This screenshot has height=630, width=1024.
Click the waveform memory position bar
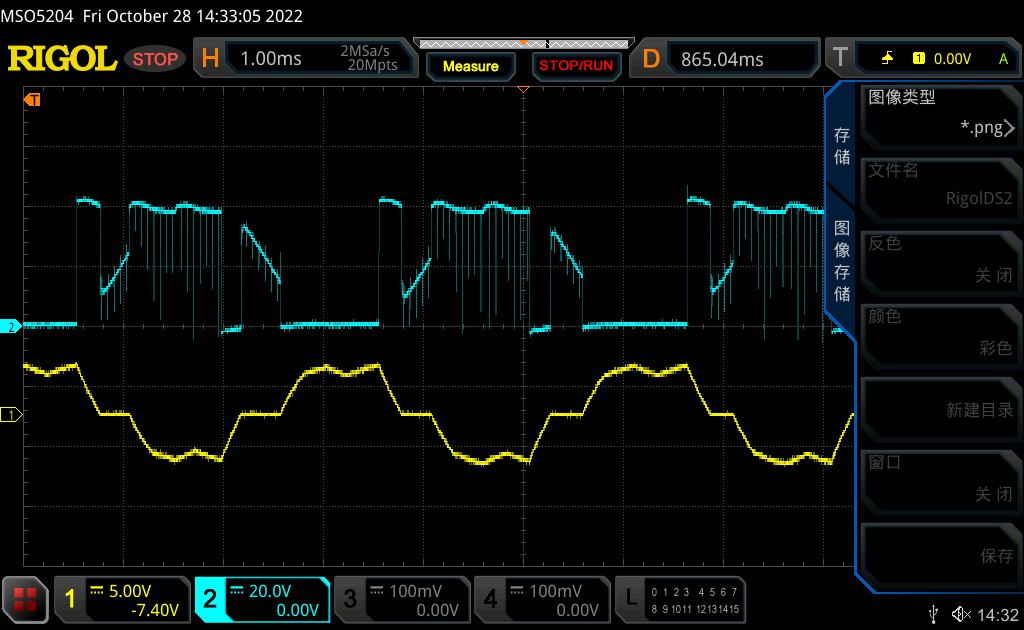(522, 44)
